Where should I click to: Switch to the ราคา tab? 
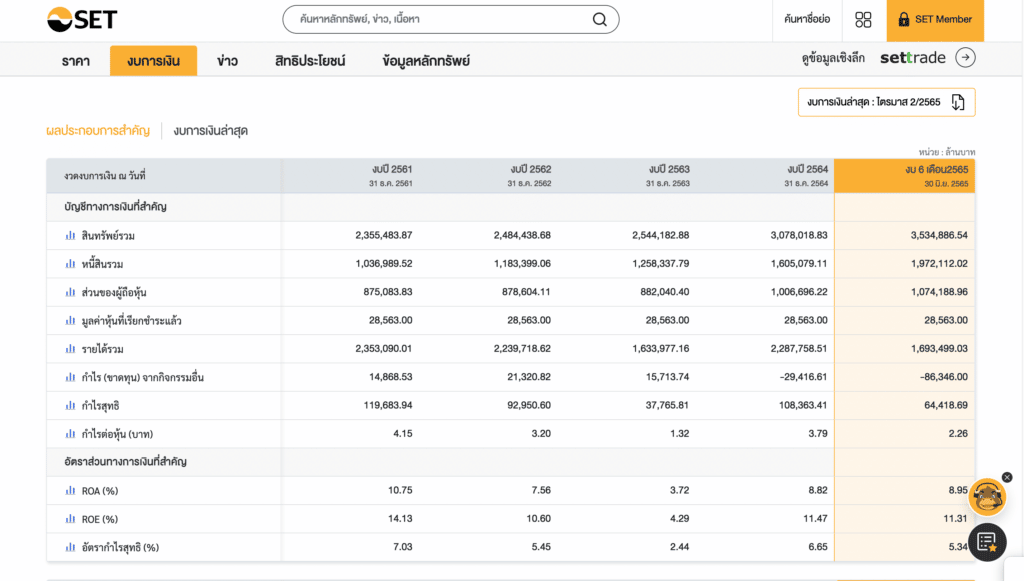tap(76, 61)
